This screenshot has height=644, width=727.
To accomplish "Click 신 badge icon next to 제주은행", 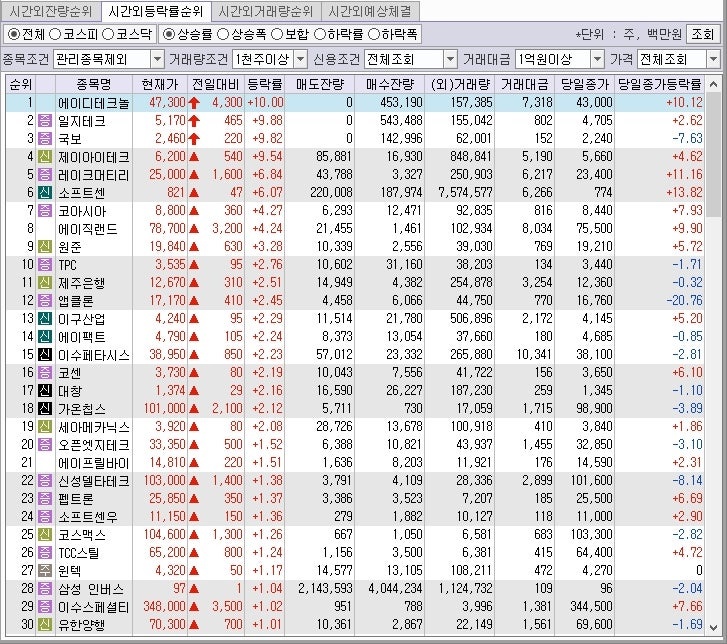I will (x=45, y=282).
